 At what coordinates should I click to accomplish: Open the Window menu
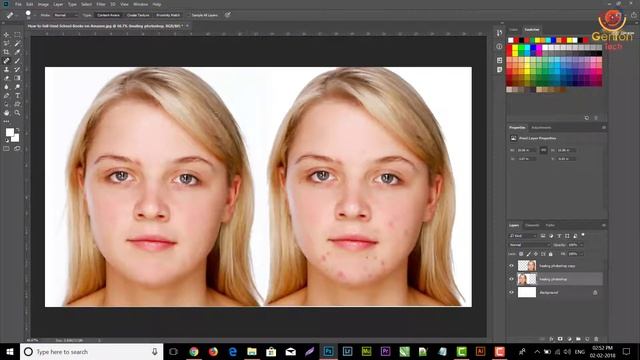141,4
